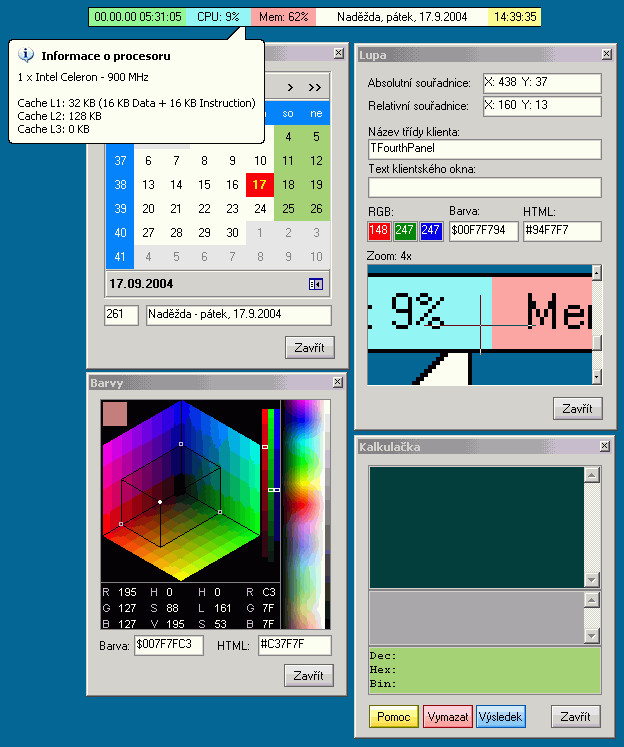Screen dimensions: 624x747
Task: Select day 30 in calendar
Action: (x=232, y=232)
